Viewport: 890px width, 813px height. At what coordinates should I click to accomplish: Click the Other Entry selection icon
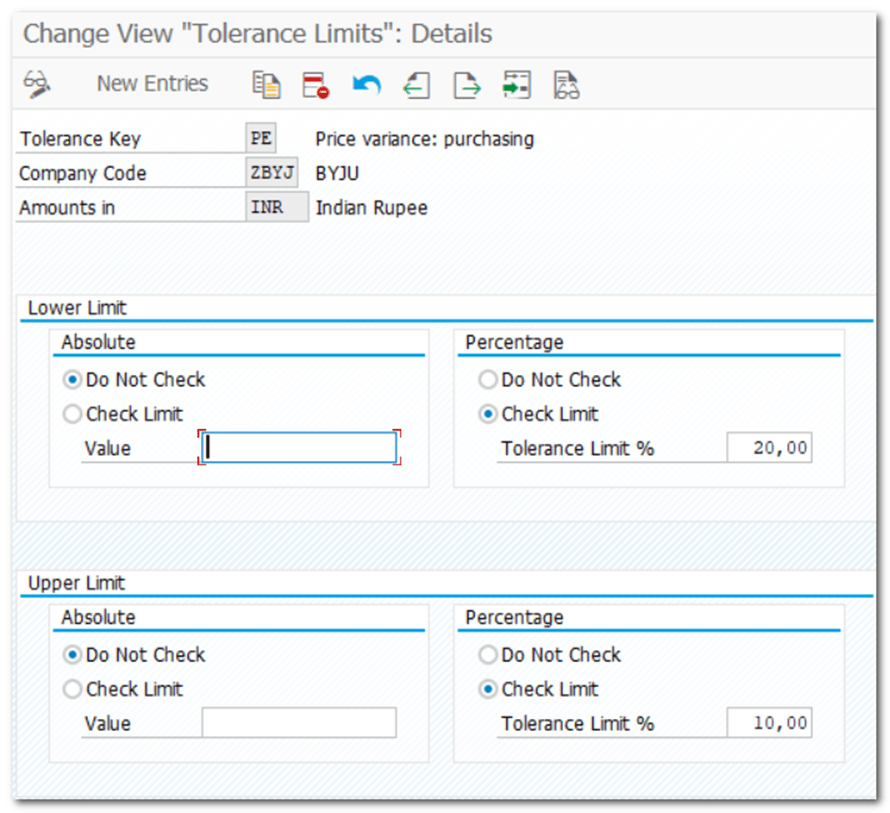tap(516, 85)
